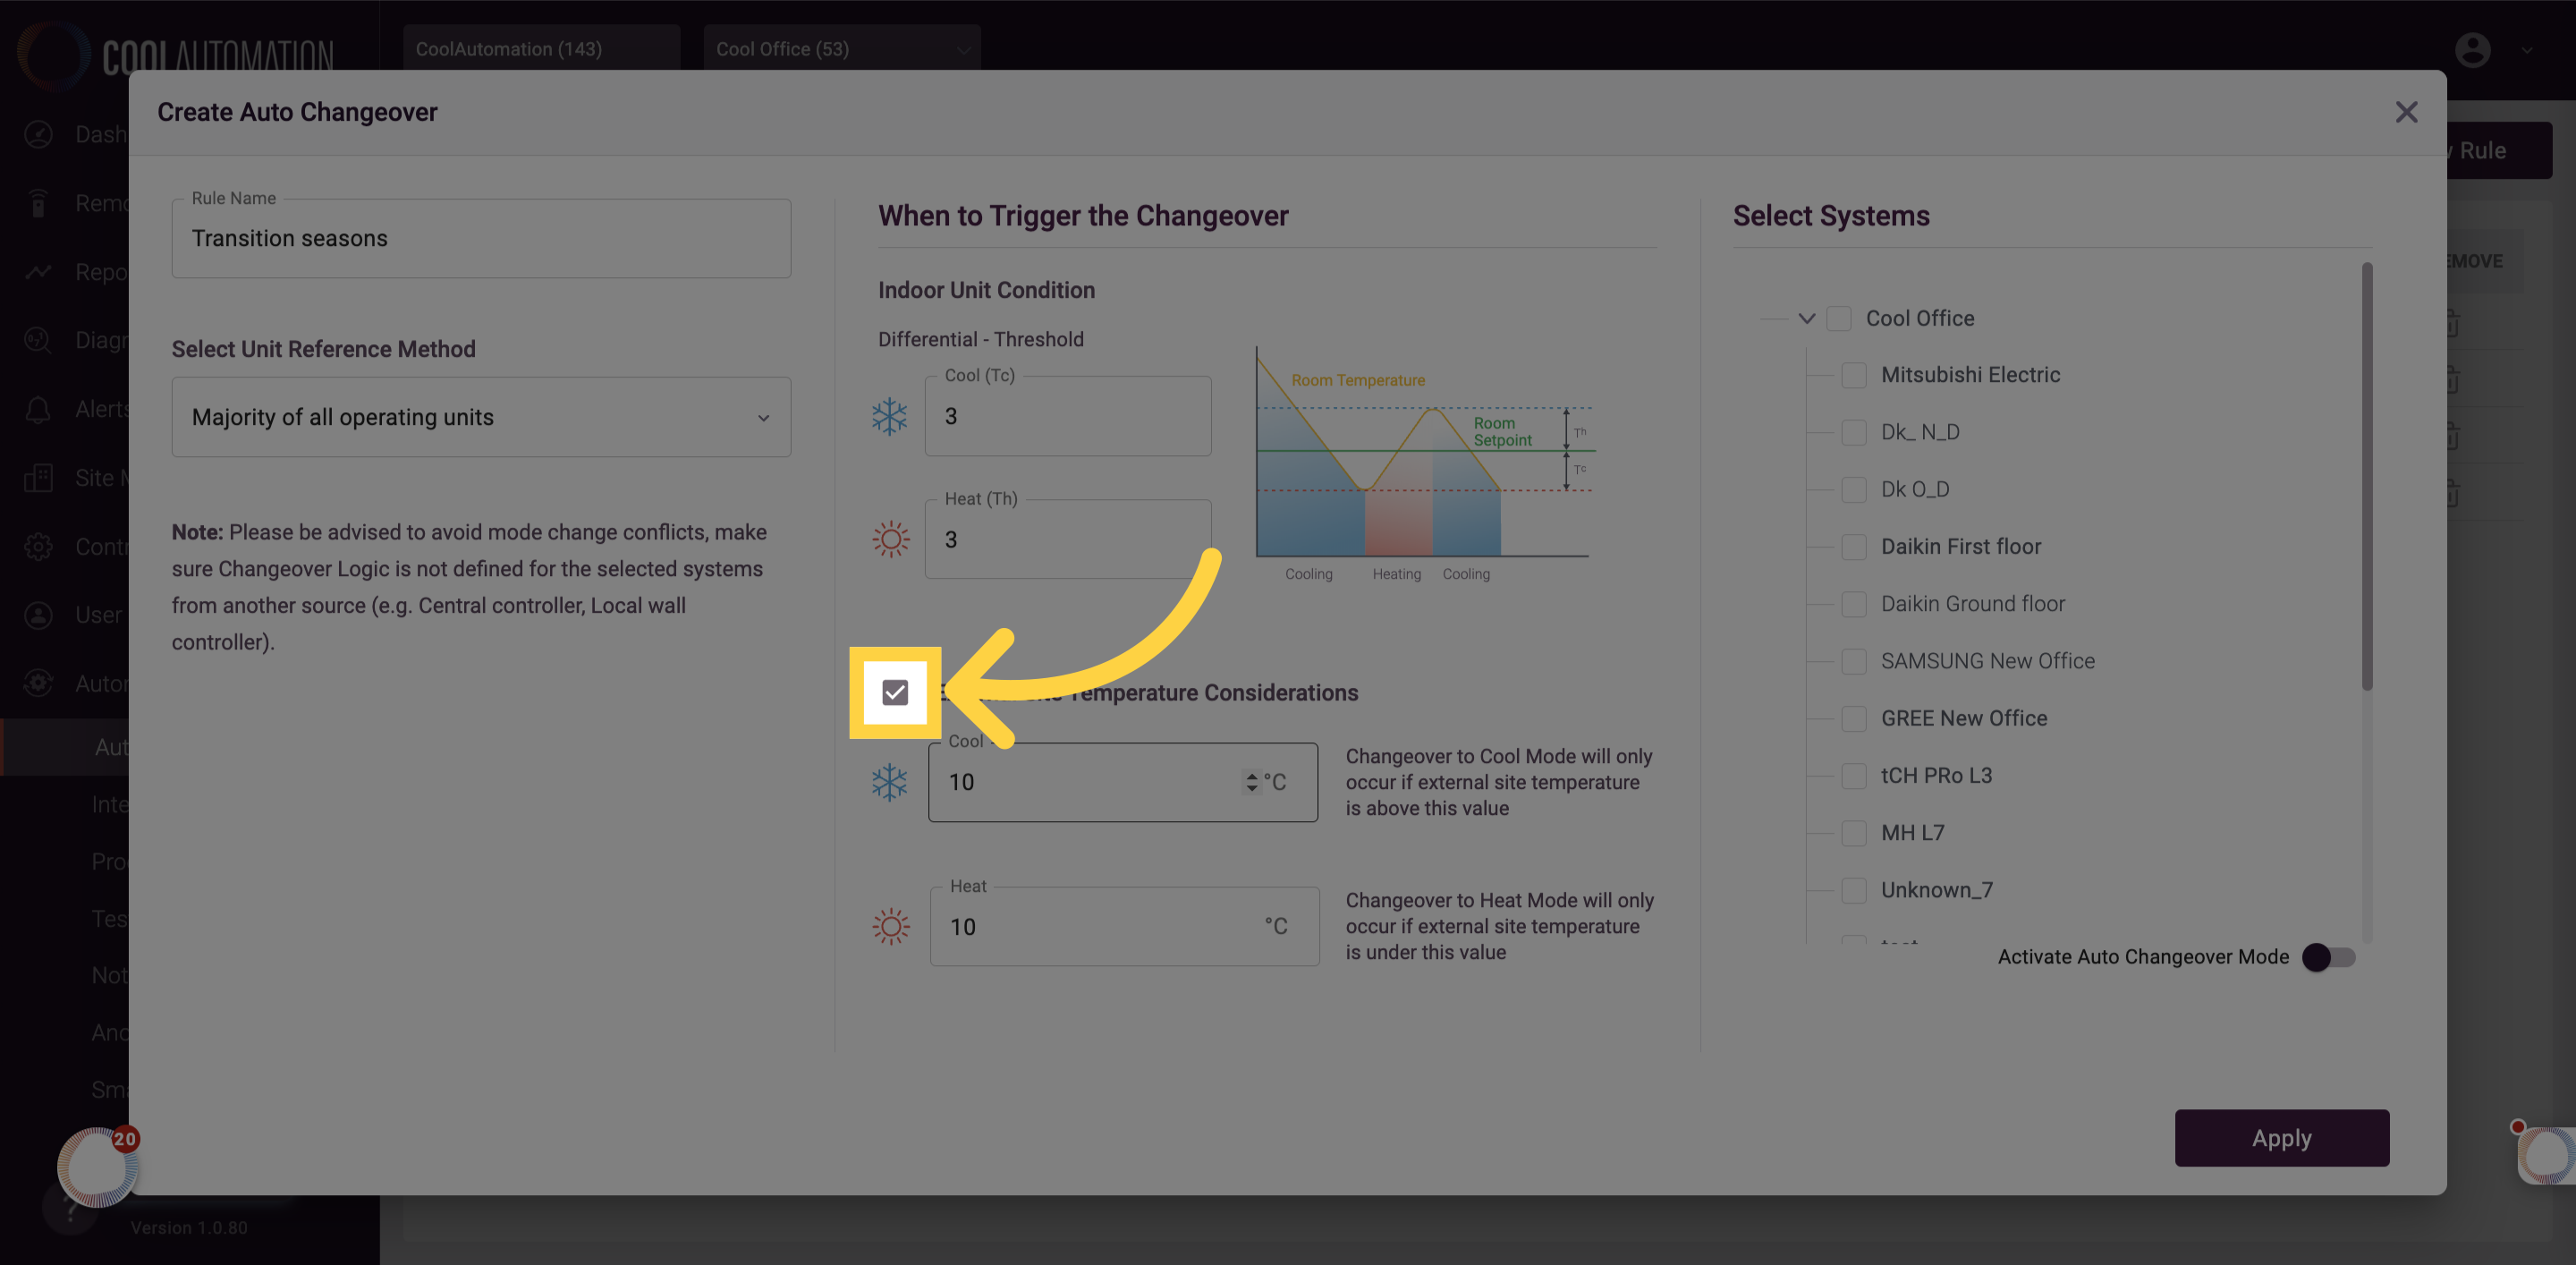Open the Dashboard sidebar icon

coord(38,134)
